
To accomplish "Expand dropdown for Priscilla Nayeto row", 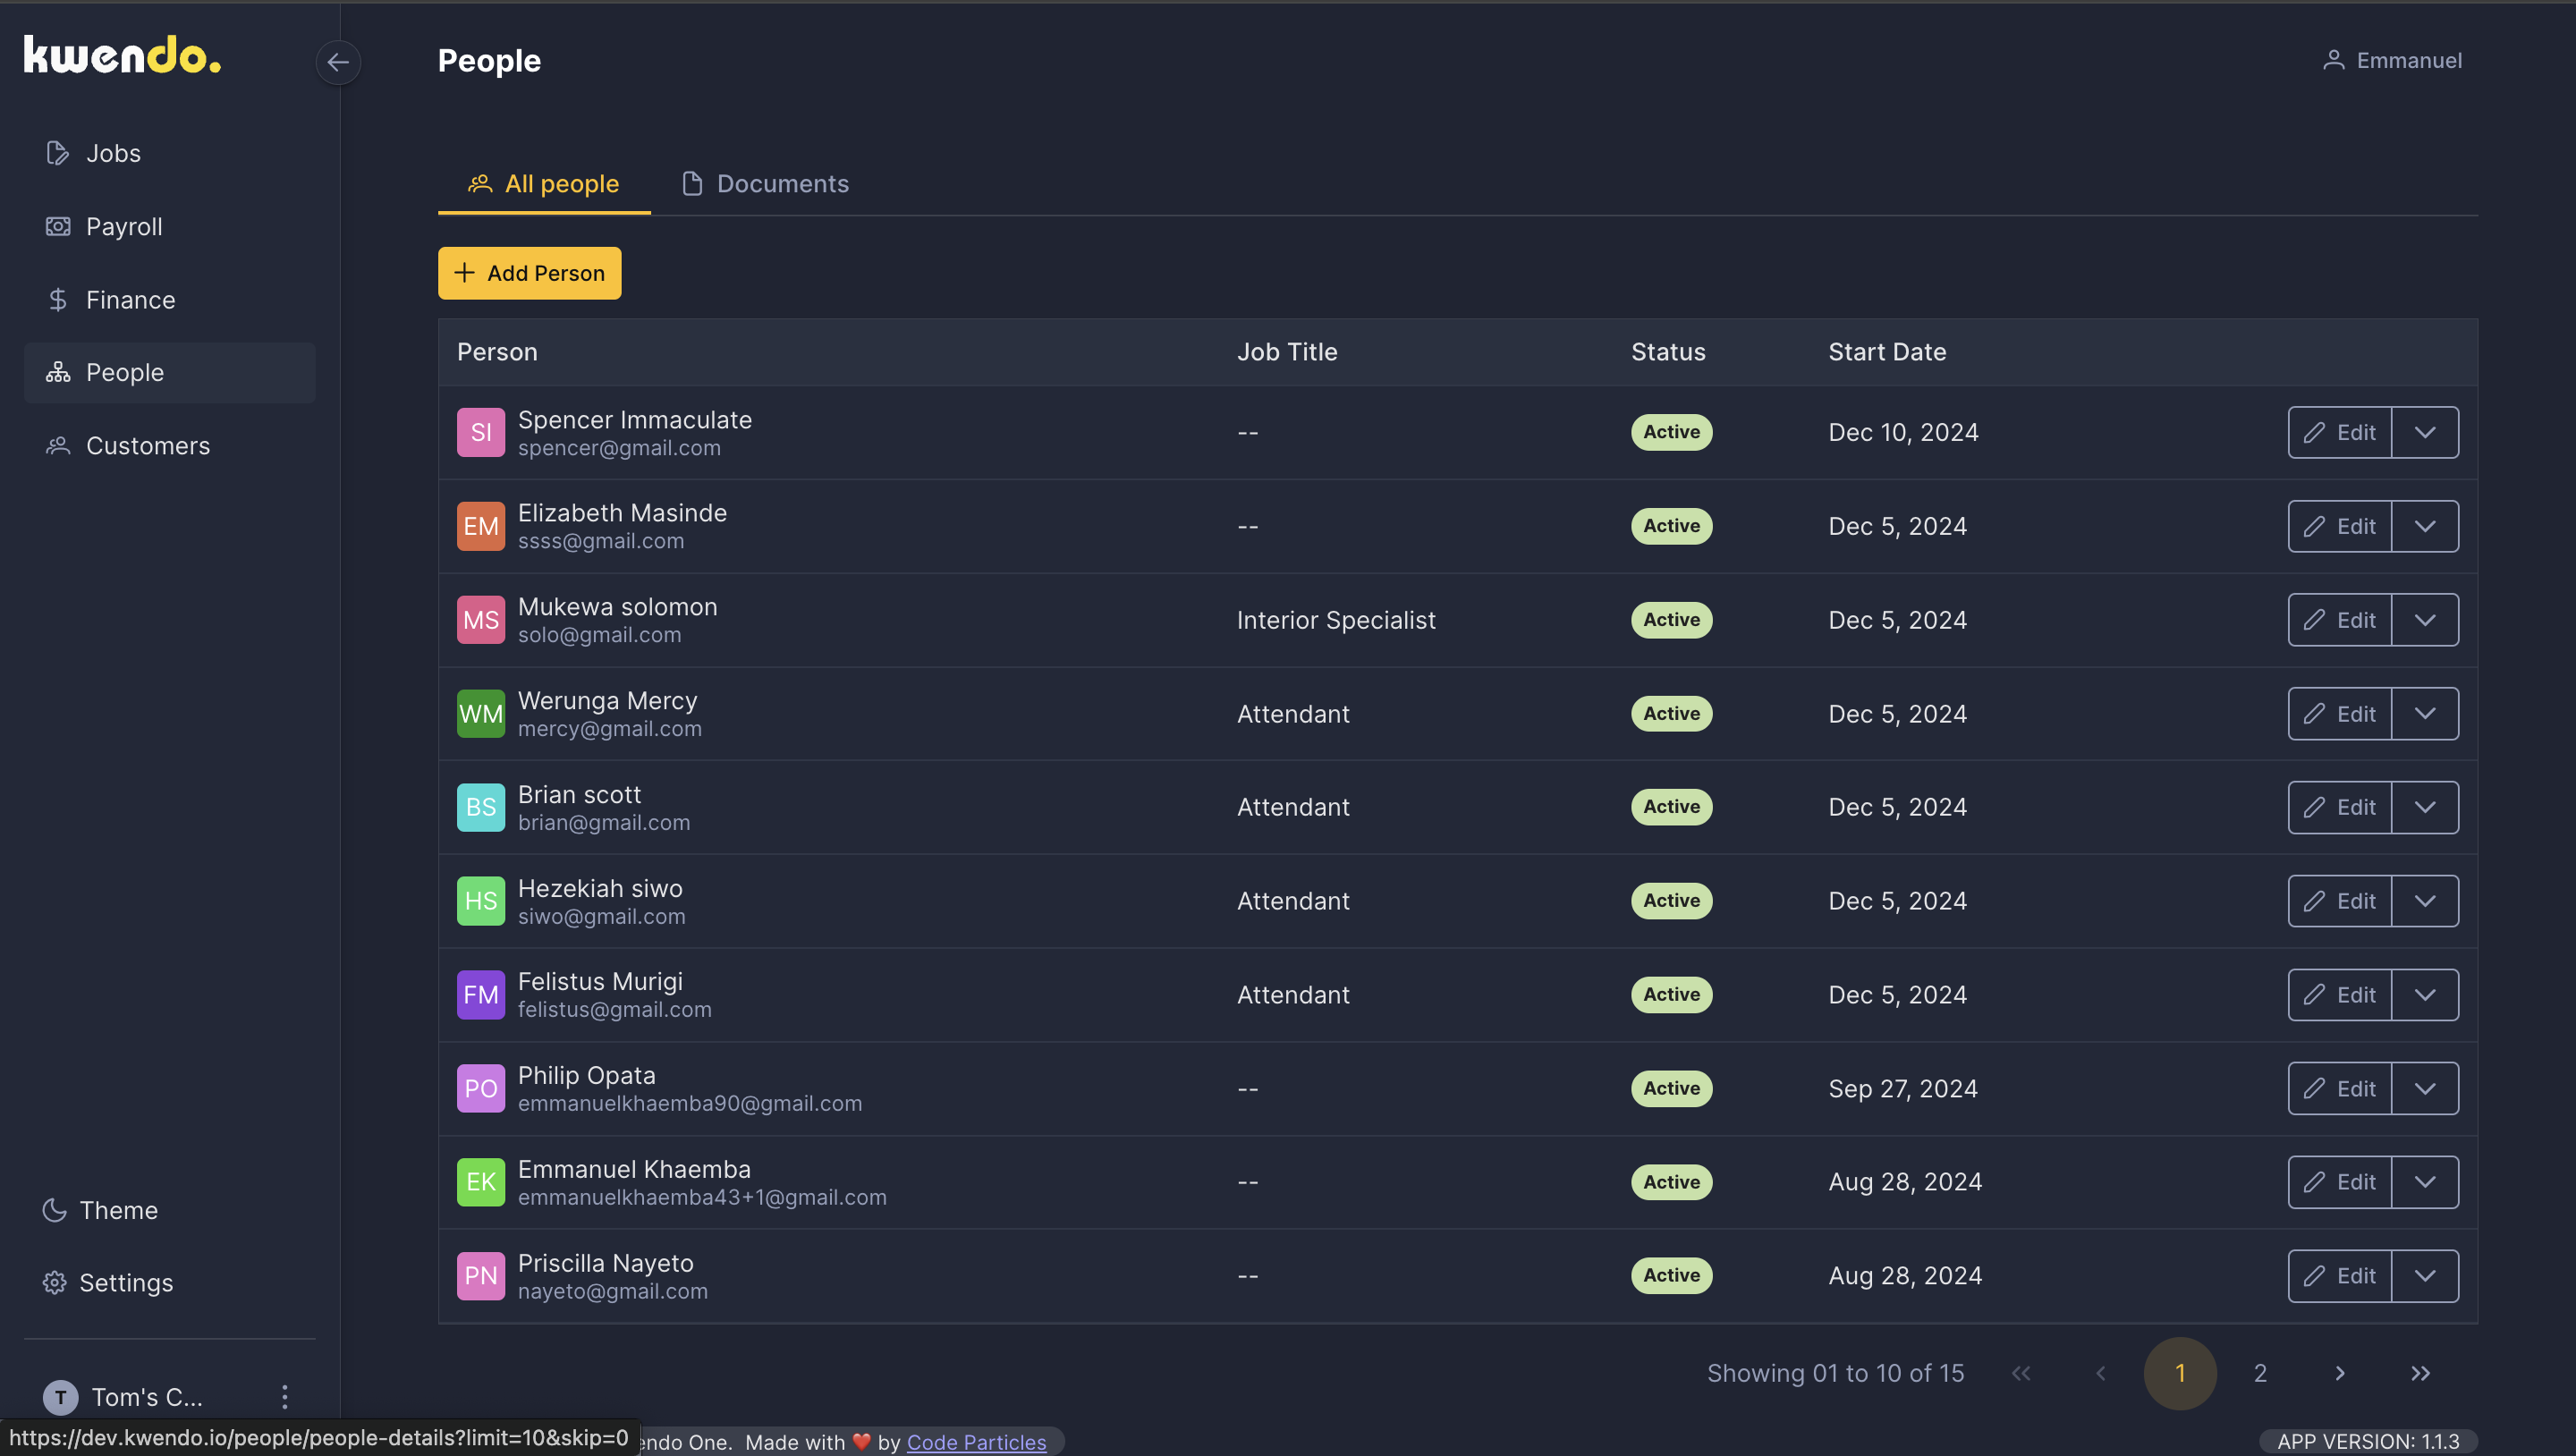I will (x=2425, y=1276).
